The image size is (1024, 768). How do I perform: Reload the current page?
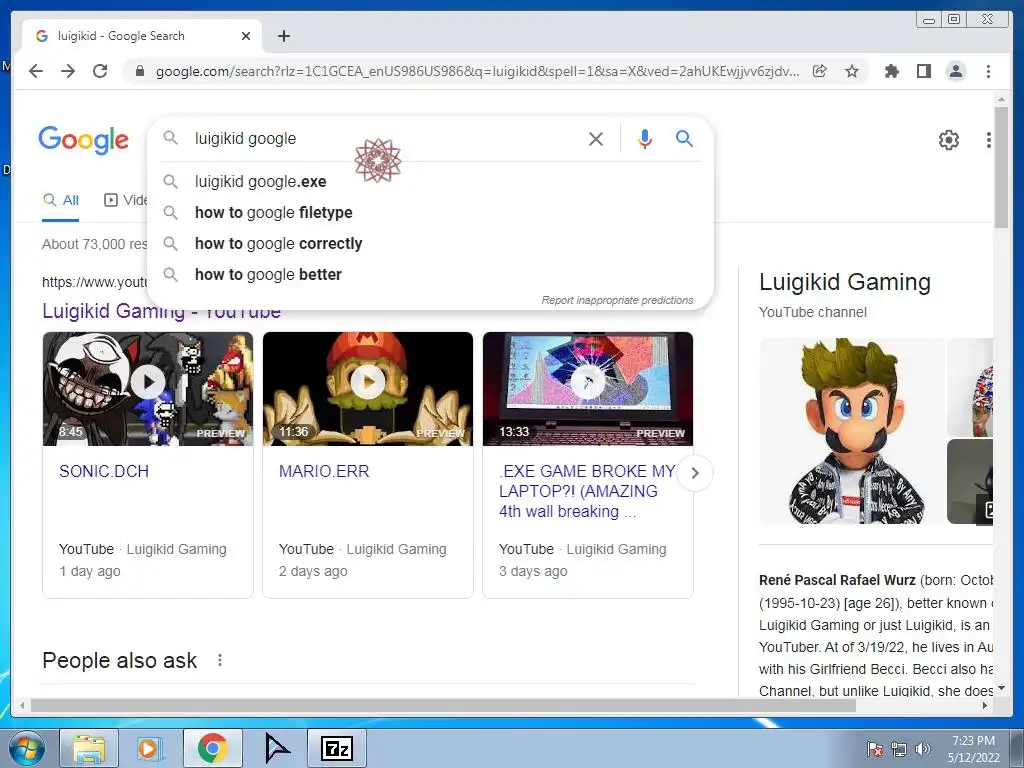point(100,71)
